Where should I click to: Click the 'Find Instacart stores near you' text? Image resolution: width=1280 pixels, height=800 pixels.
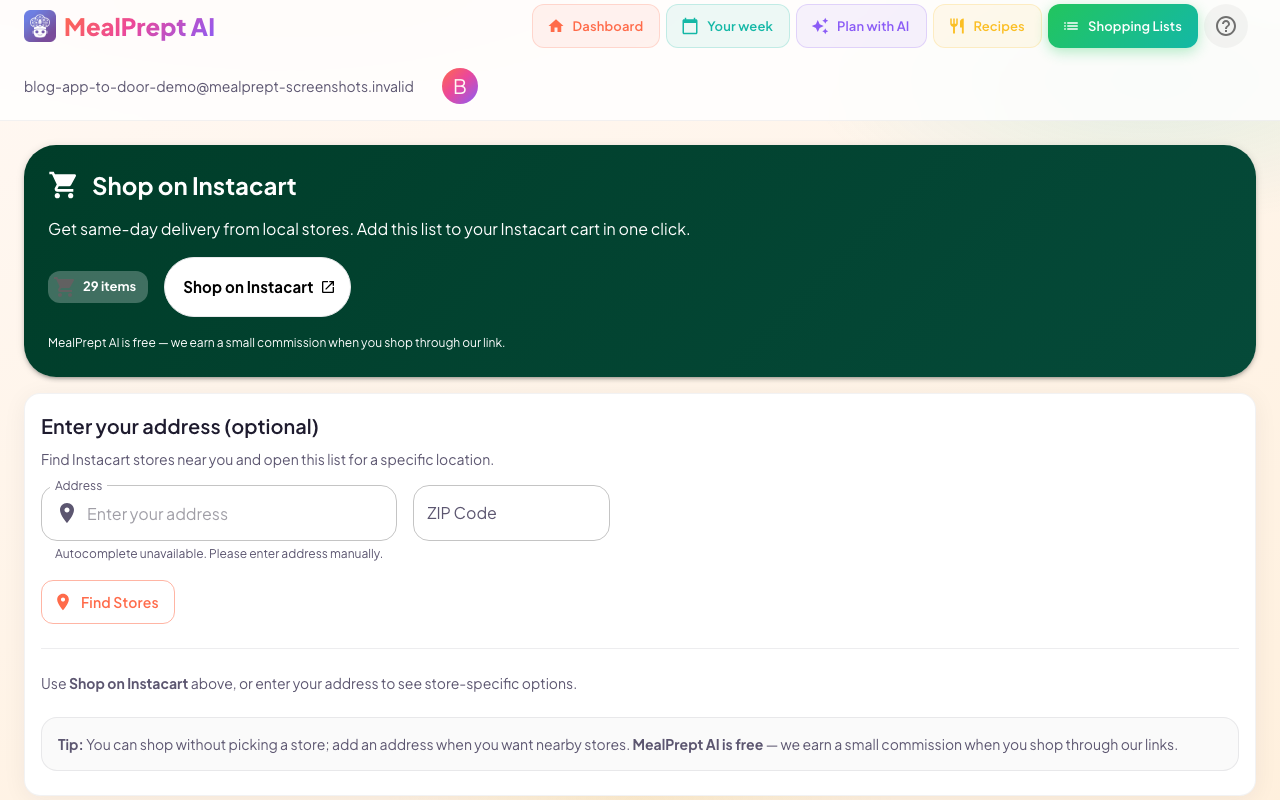point(267,460)
